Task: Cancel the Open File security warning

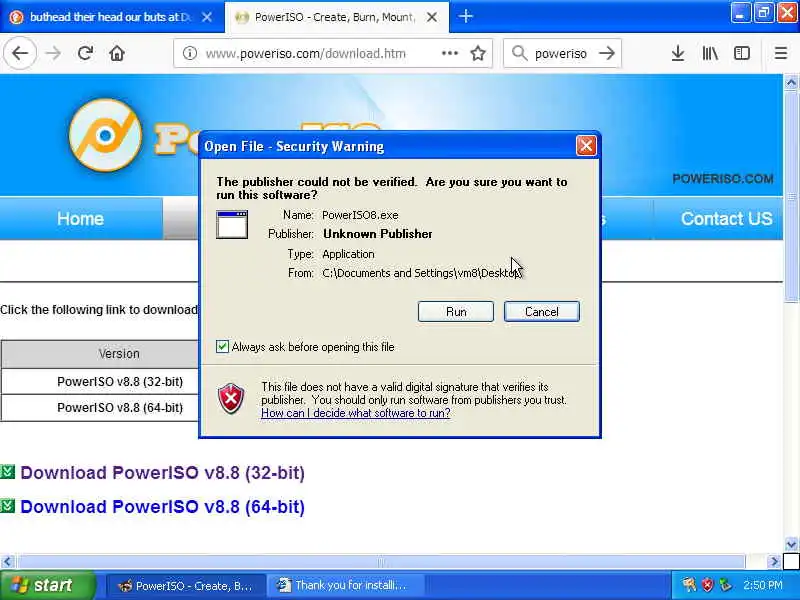Action: (542, 311)
